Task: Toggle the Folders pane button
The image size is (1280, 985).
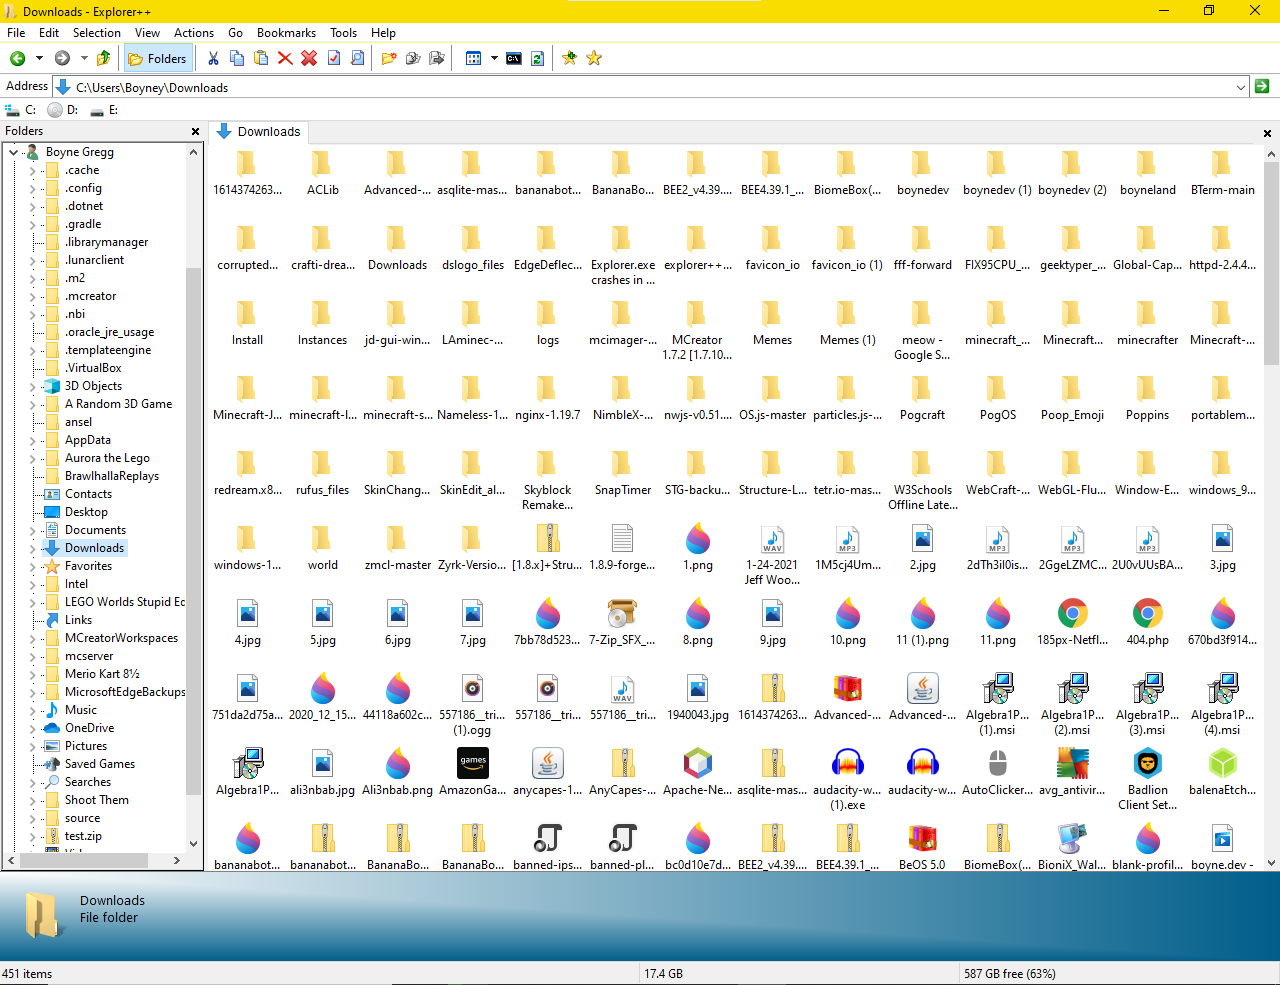Action: point(157,58)
